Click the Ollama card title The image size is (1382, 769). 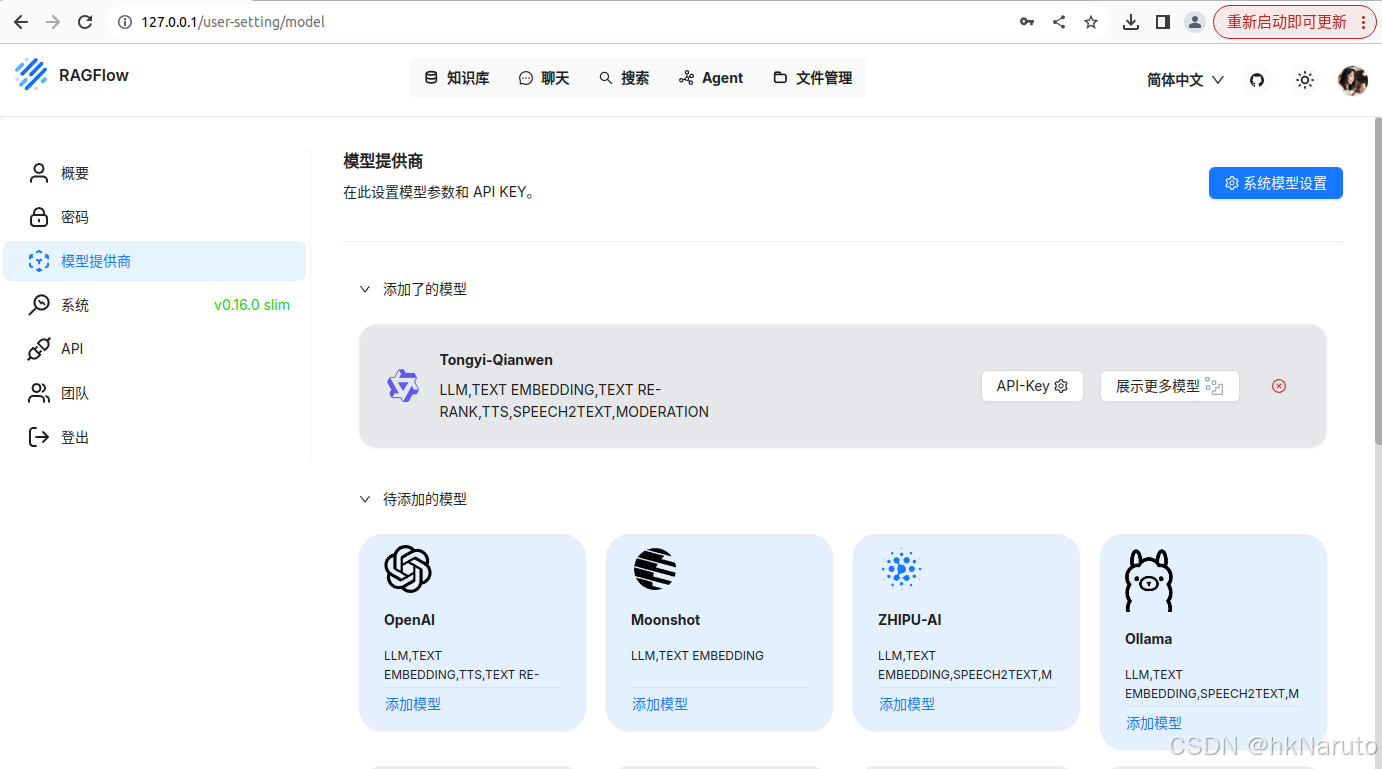click(1148, 639)
